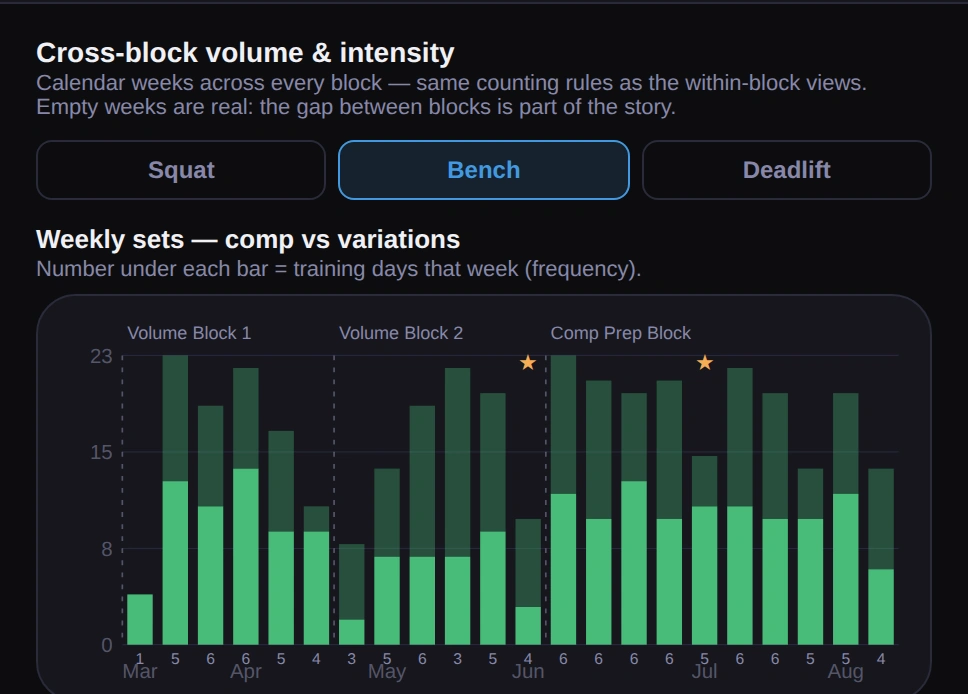Click the short bar above the Mar label
The image size is (968, 694).
point(140,619)
